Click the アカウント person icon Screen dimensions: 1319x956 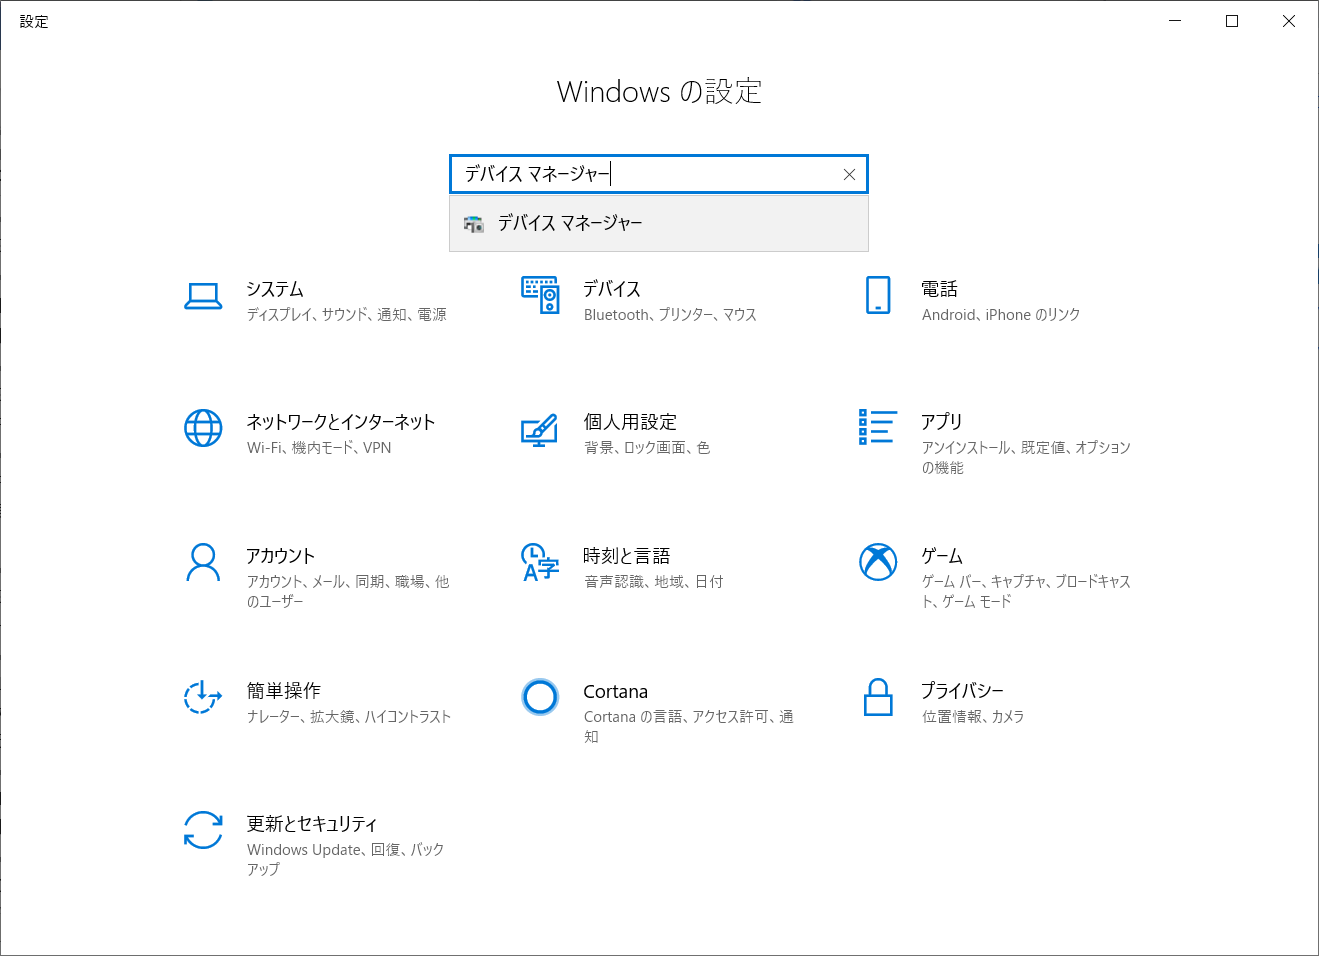[x=203, y=562]
